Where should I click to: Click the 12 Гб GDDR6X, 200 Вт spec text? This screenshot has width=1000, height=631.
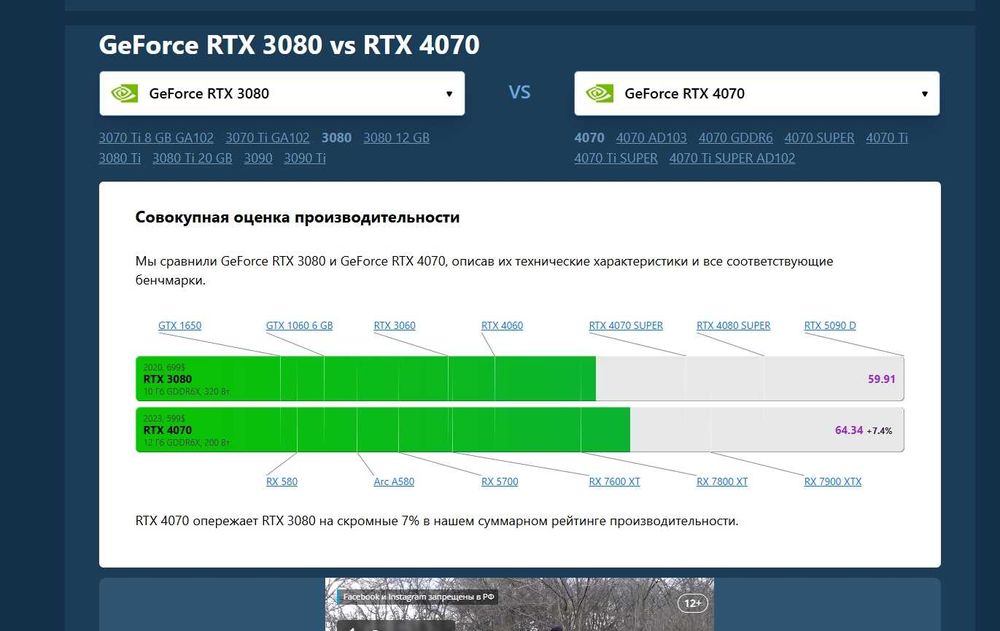pyautogui.click(x=186, y=442)
